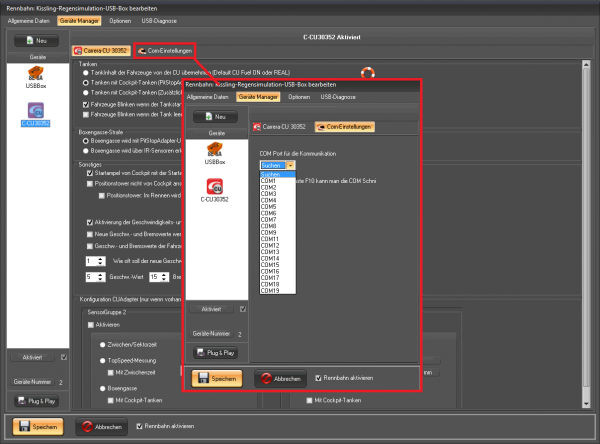The width and height of the screenshot is (600, 444).
Task: Open the Optionen tab in the background window
Action: pos(120,21)
